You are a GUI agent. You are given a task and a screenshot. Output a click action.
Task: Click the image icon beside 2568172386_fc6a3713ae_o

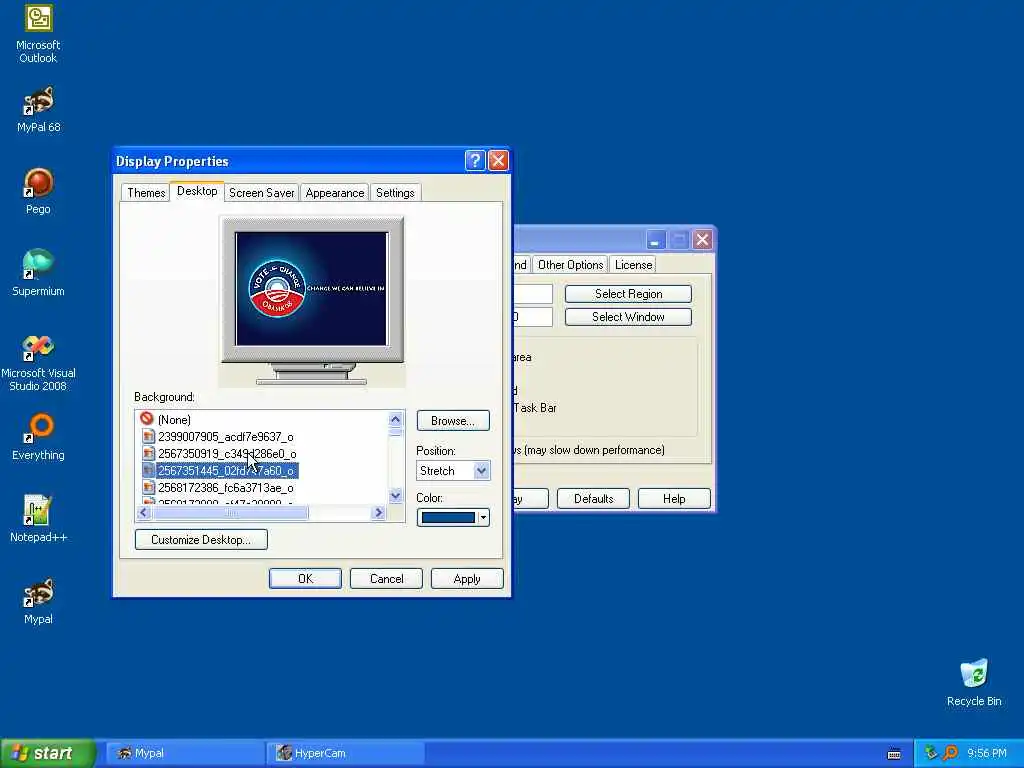(x=148, y=487)
